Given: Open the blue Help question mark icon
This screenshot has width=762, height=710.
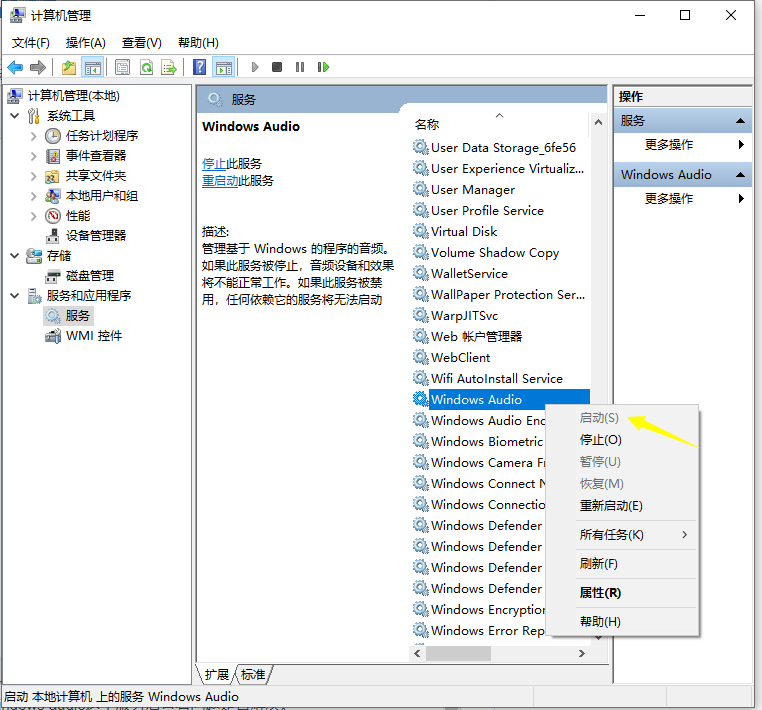Looking at the screenshot, I should click(200, 67).
